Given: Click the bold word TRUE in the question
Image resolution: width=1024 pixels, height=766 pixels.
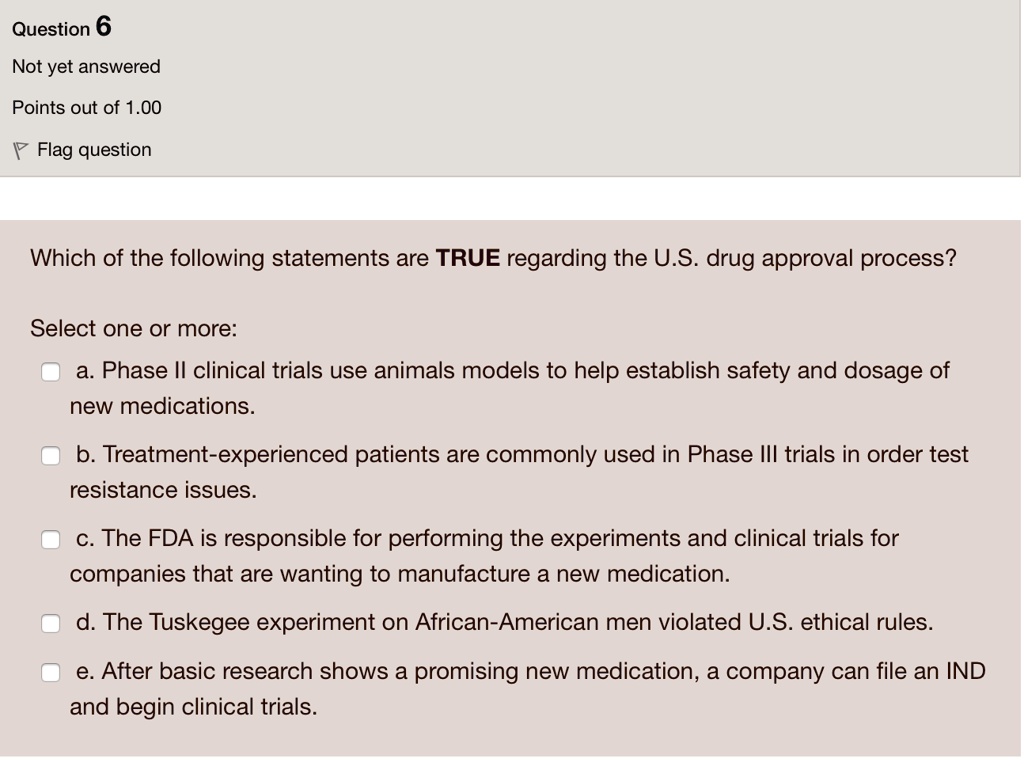Looking at the screenshot, I should coord(468,259).
